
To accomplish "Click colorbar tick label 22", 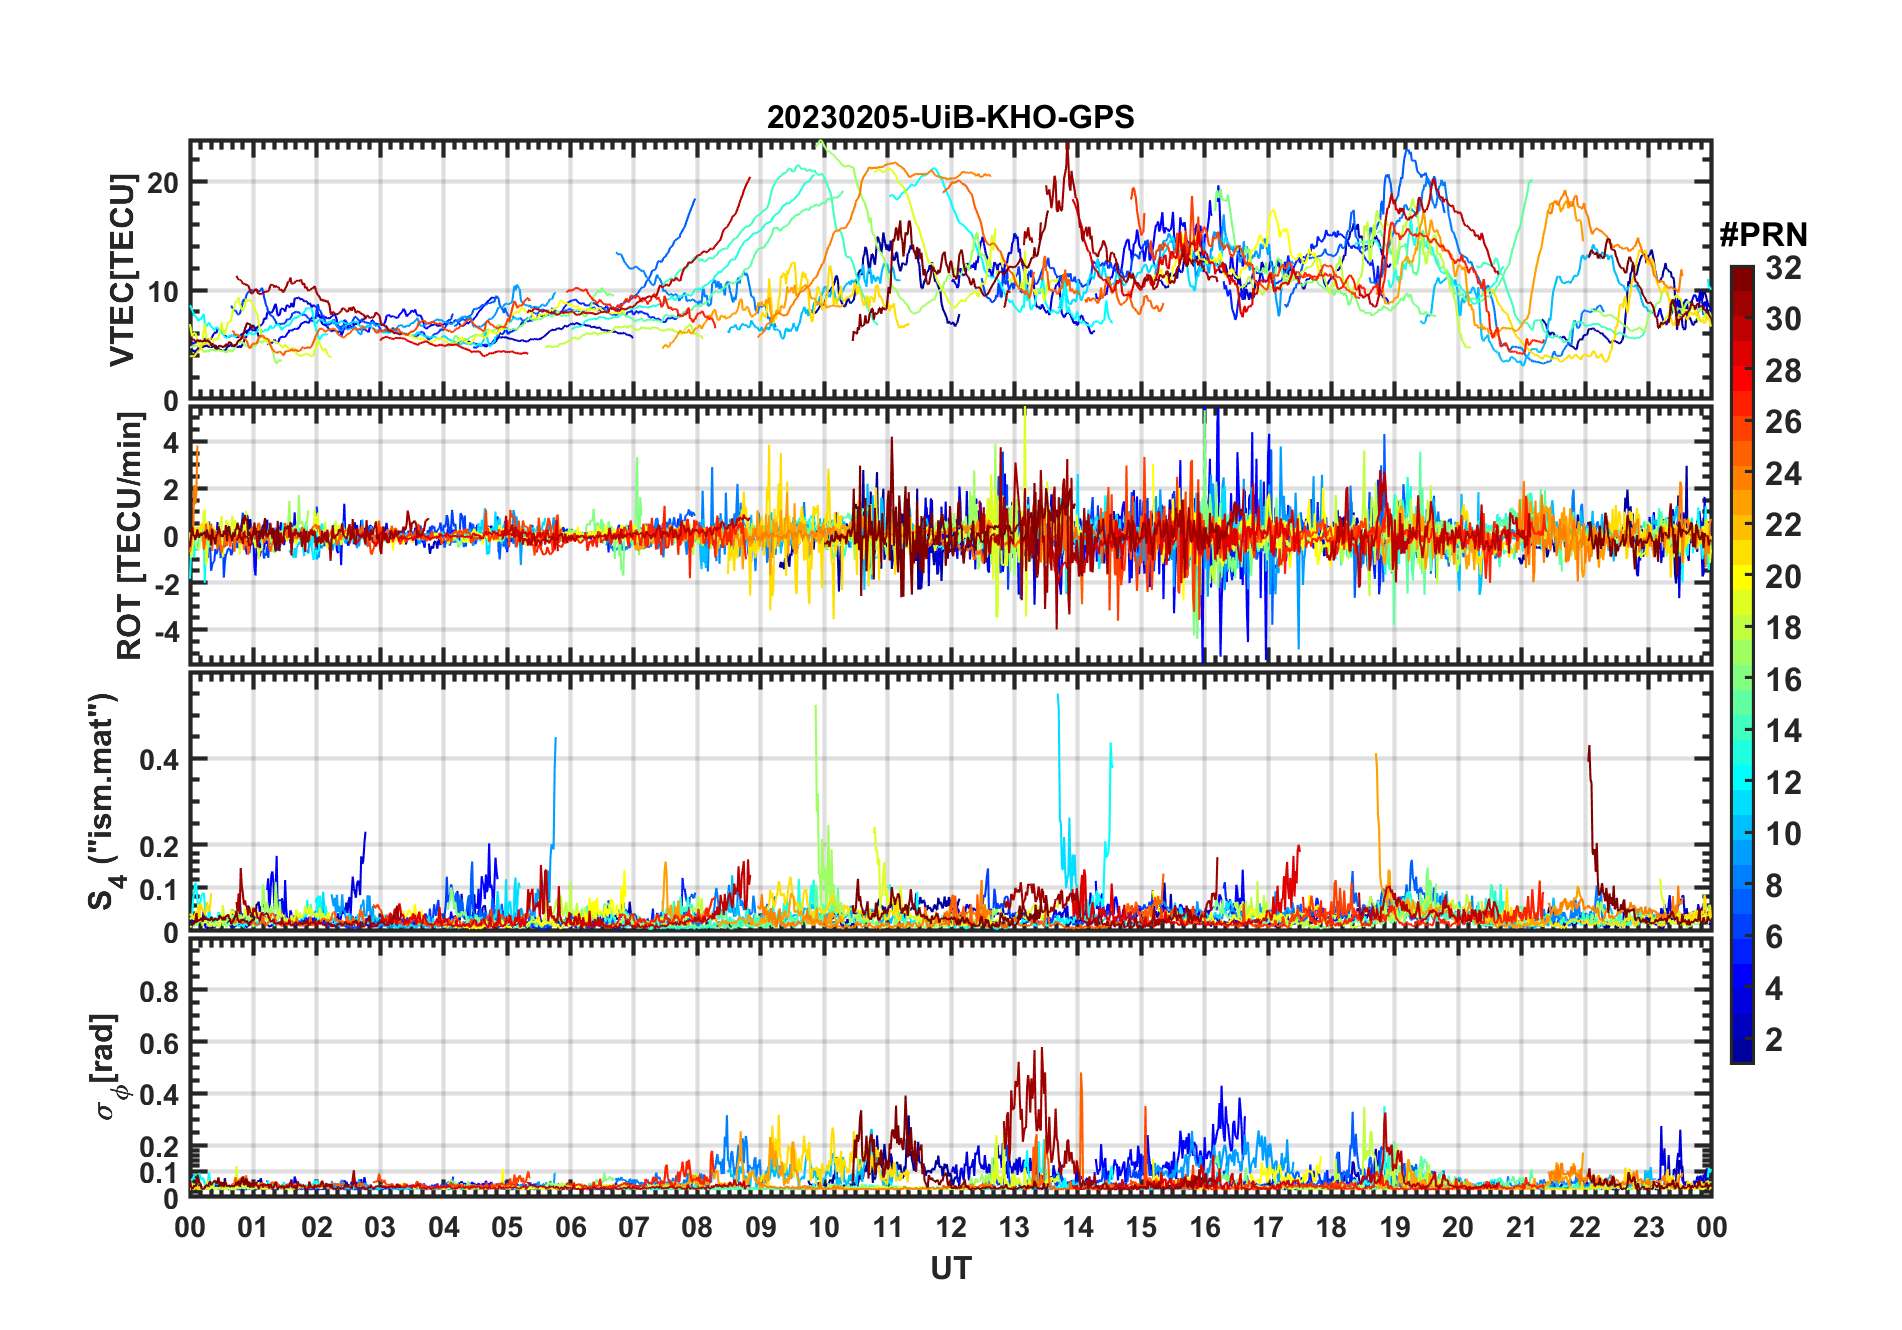I will point(1783,525).
